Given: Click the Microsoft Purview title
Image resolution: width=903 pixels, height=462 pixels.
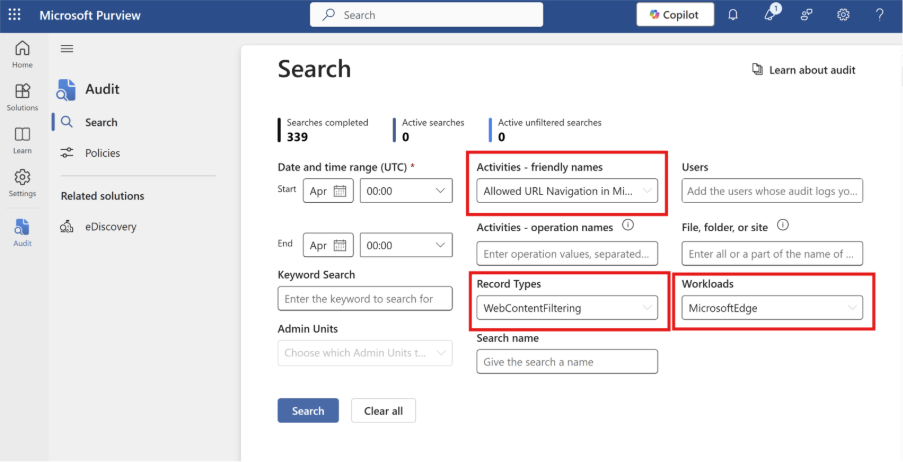Looking at the screenshot, I should (x=90, y=15).
